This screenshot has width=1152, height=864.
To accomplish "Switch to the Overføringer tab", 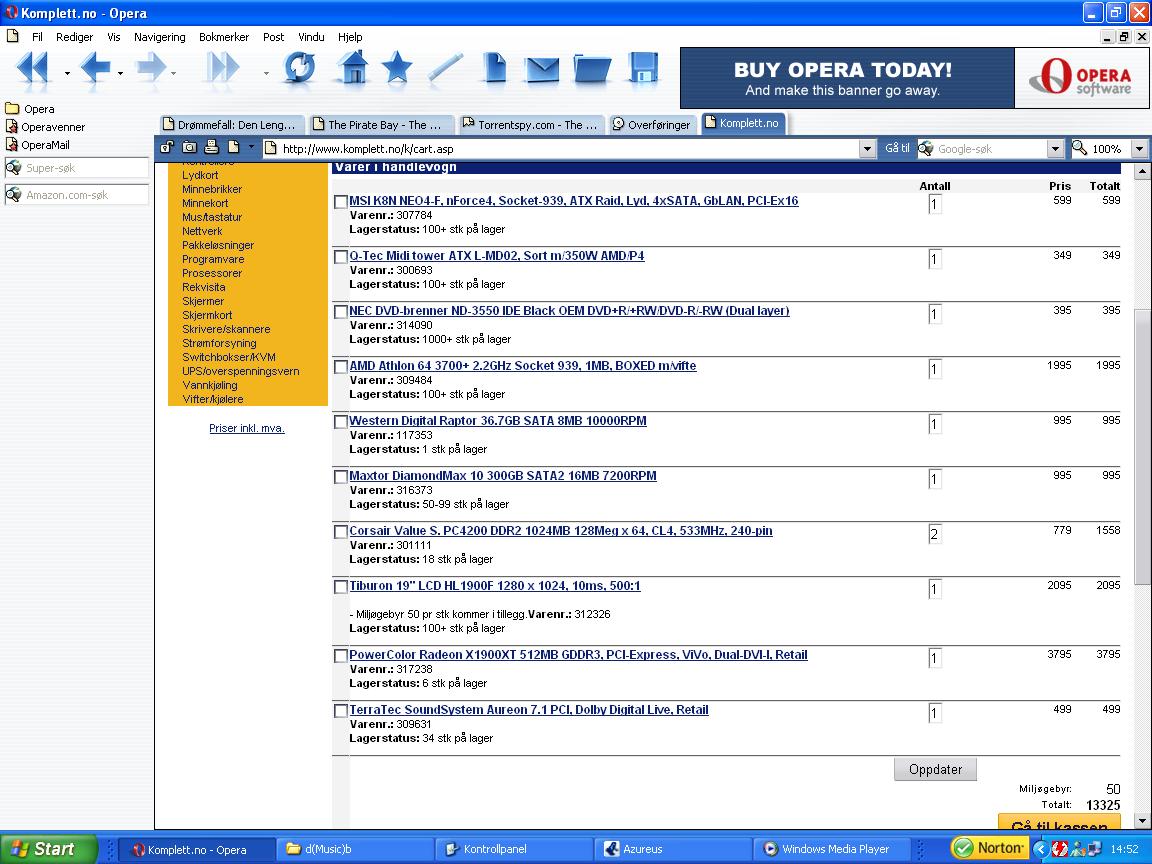I will pos(652,124).
